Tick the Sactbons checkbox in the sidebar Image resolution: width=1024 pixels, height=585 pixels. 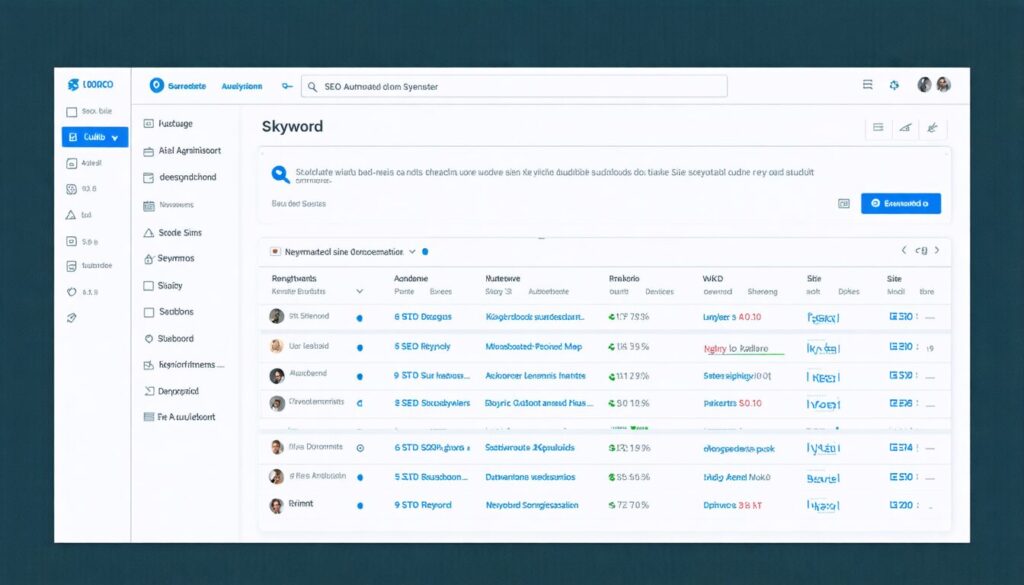point(148,313)
